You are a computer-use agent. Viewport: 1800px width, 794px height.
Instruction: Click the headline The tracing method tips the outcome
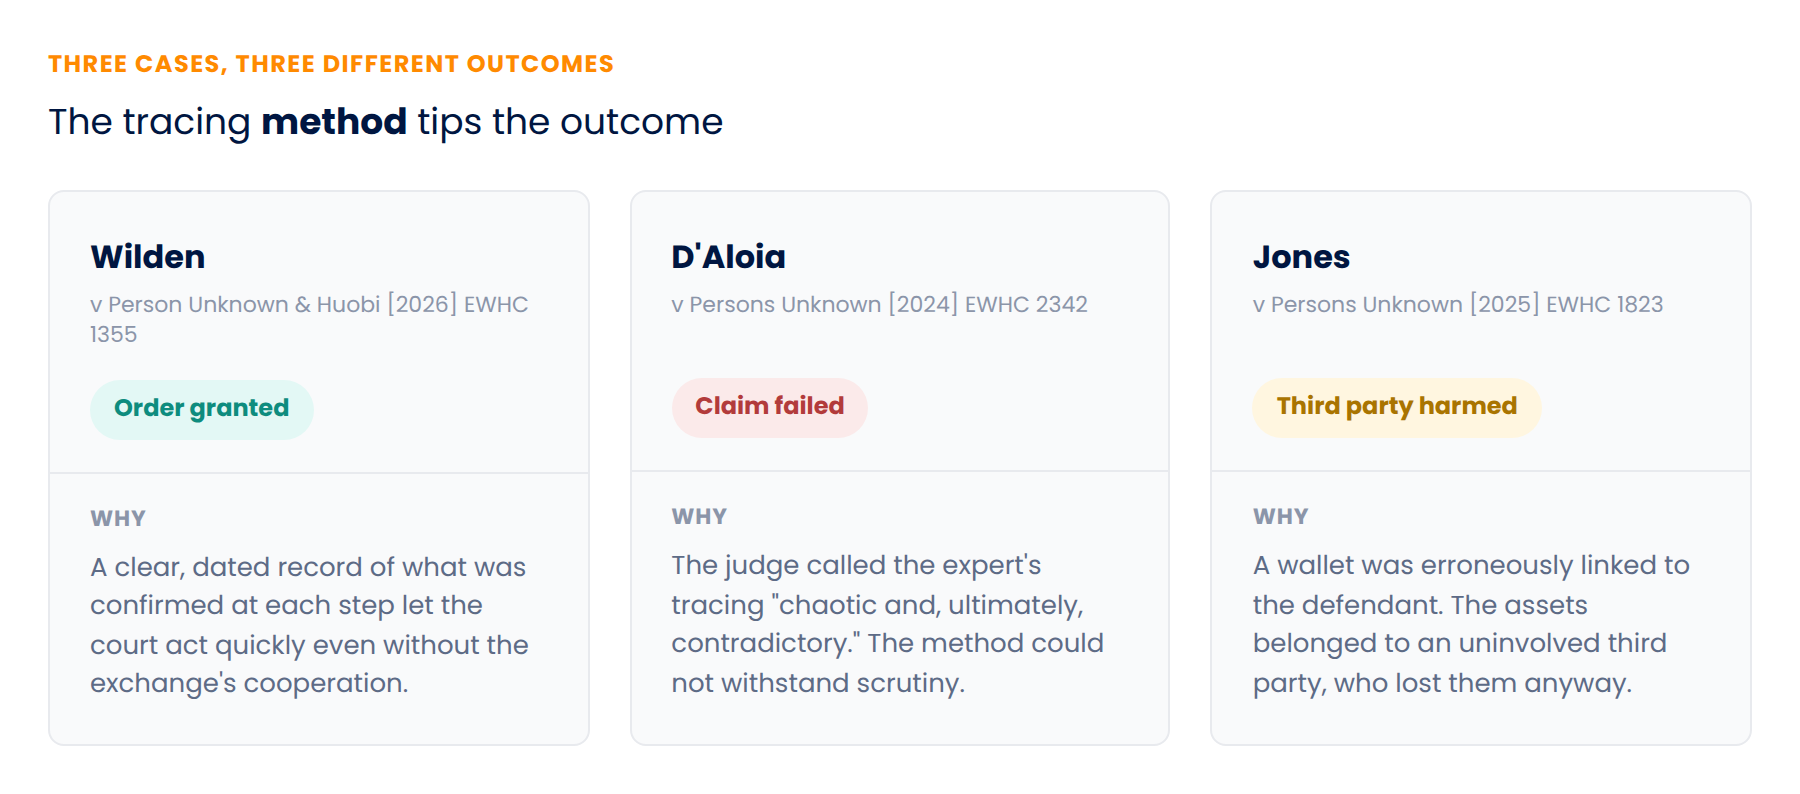(385, 122)
